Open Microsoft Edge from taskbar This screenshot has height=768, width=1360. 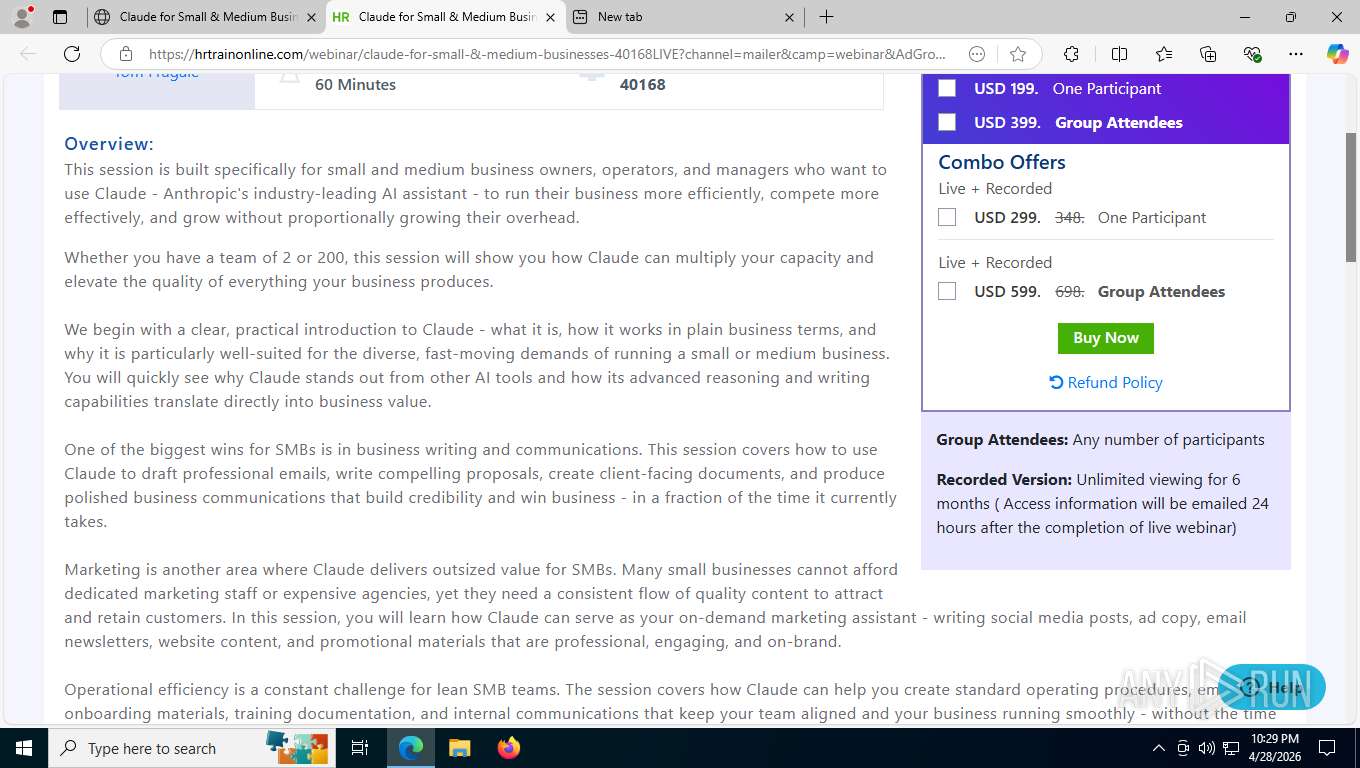pos(411,748)
